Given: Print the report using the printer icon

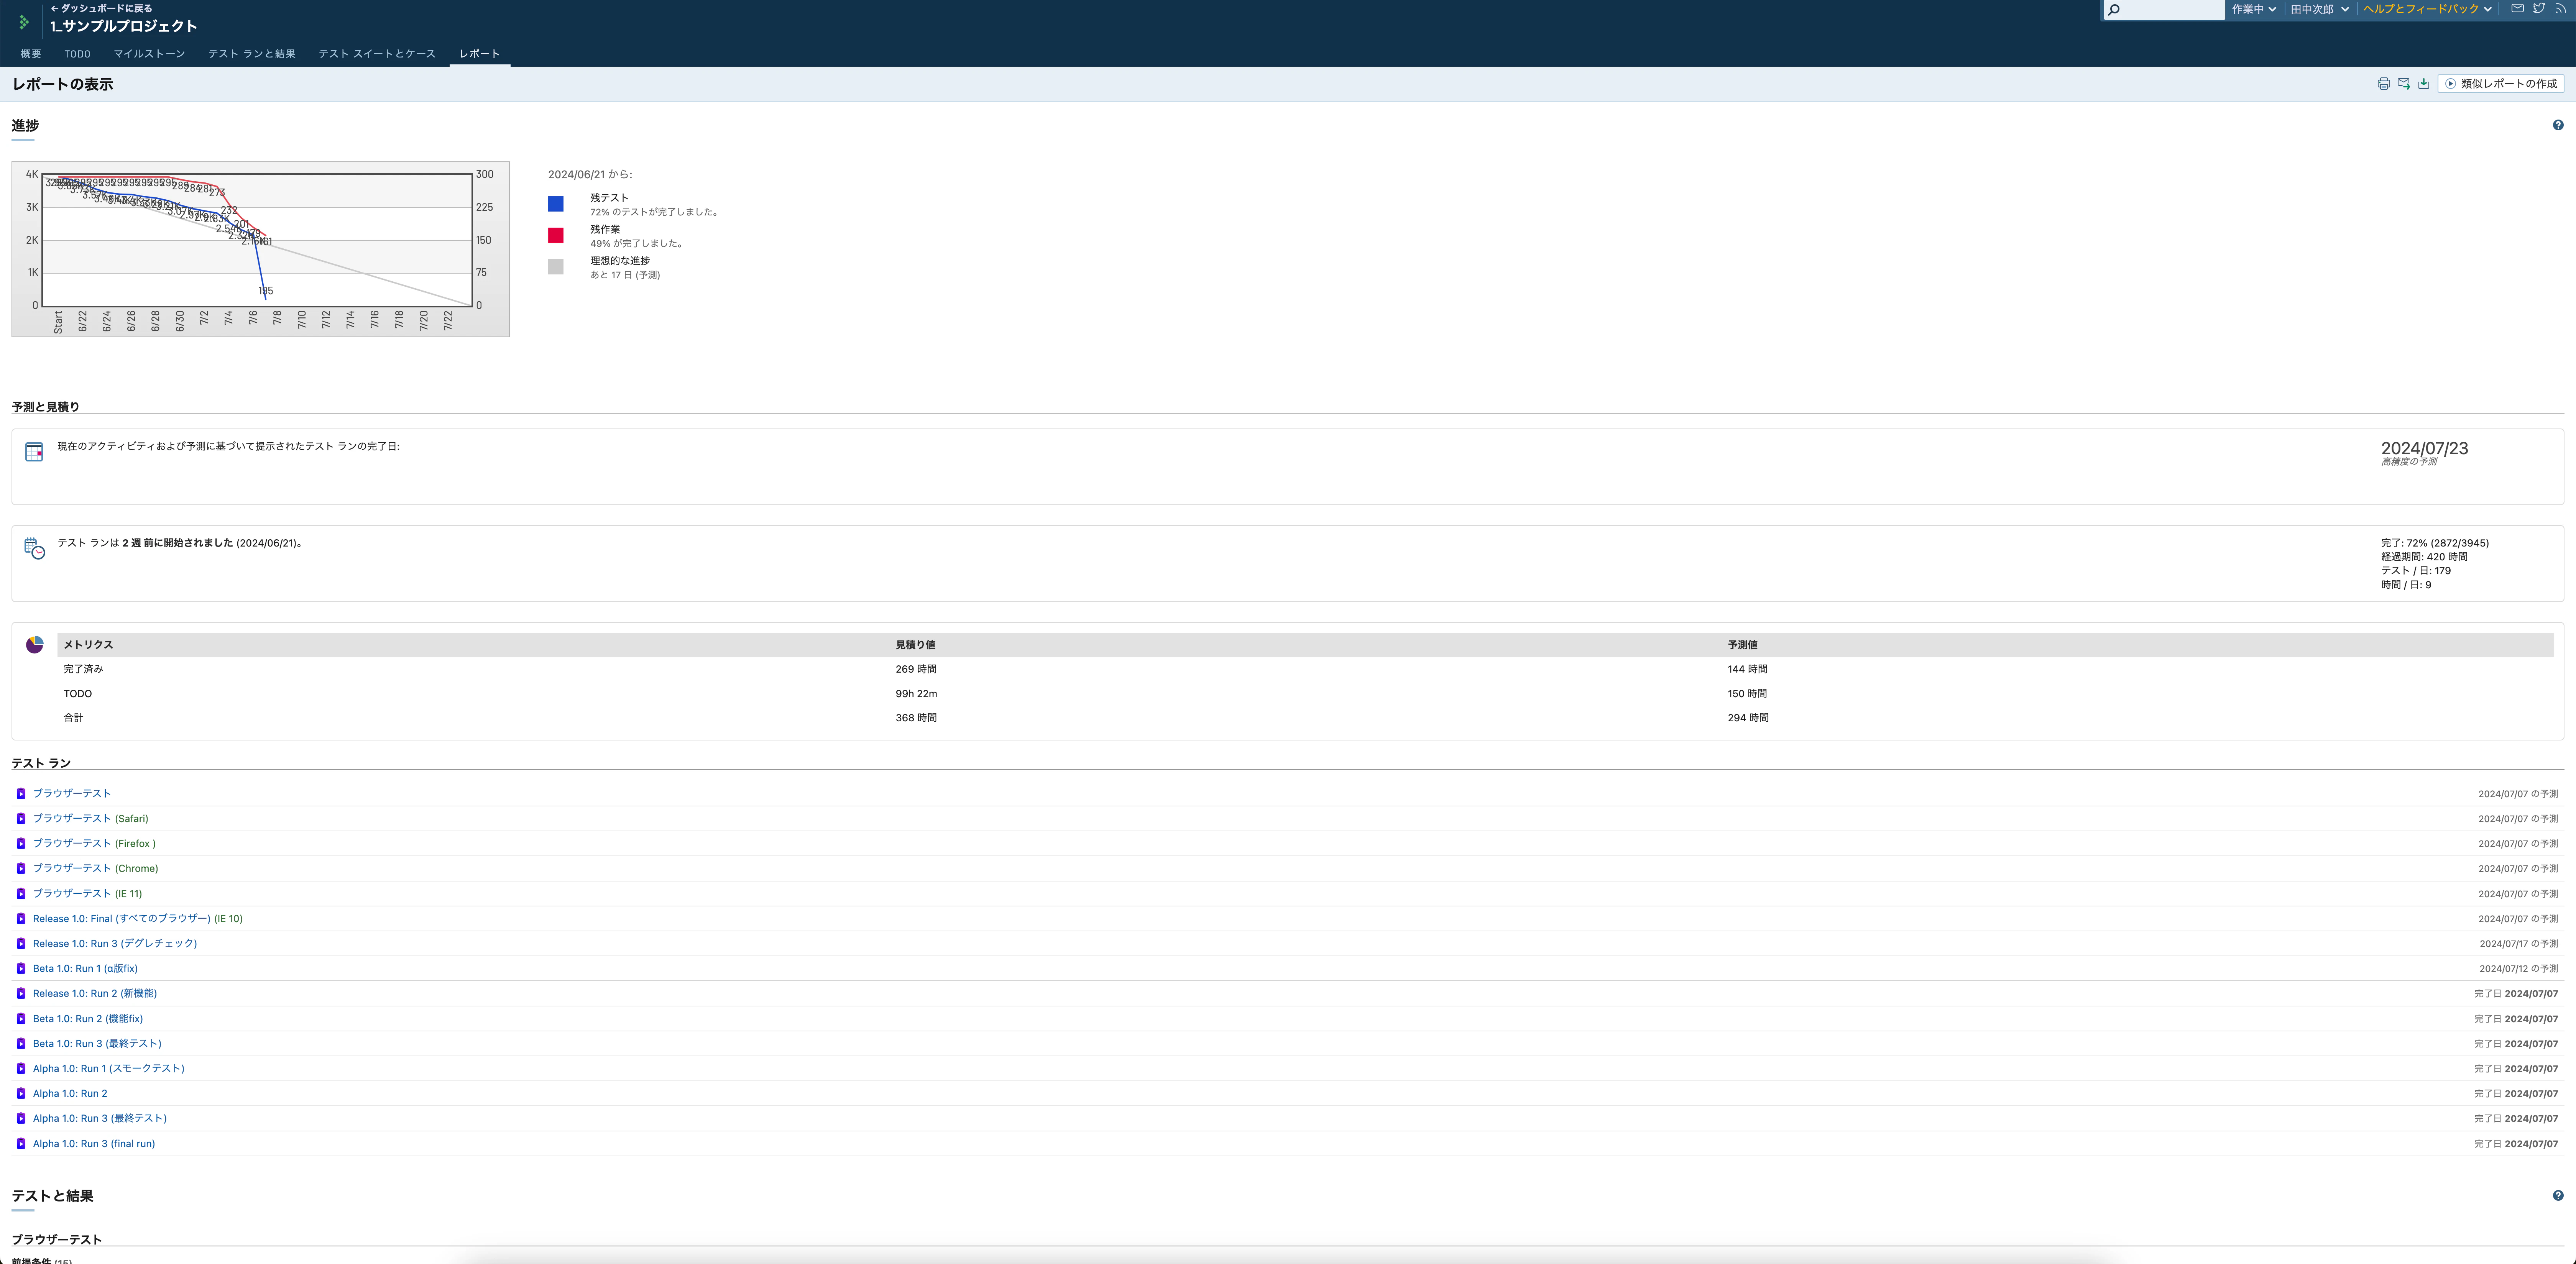Looking at the screenshot, I should click(x=2383, y=84).
